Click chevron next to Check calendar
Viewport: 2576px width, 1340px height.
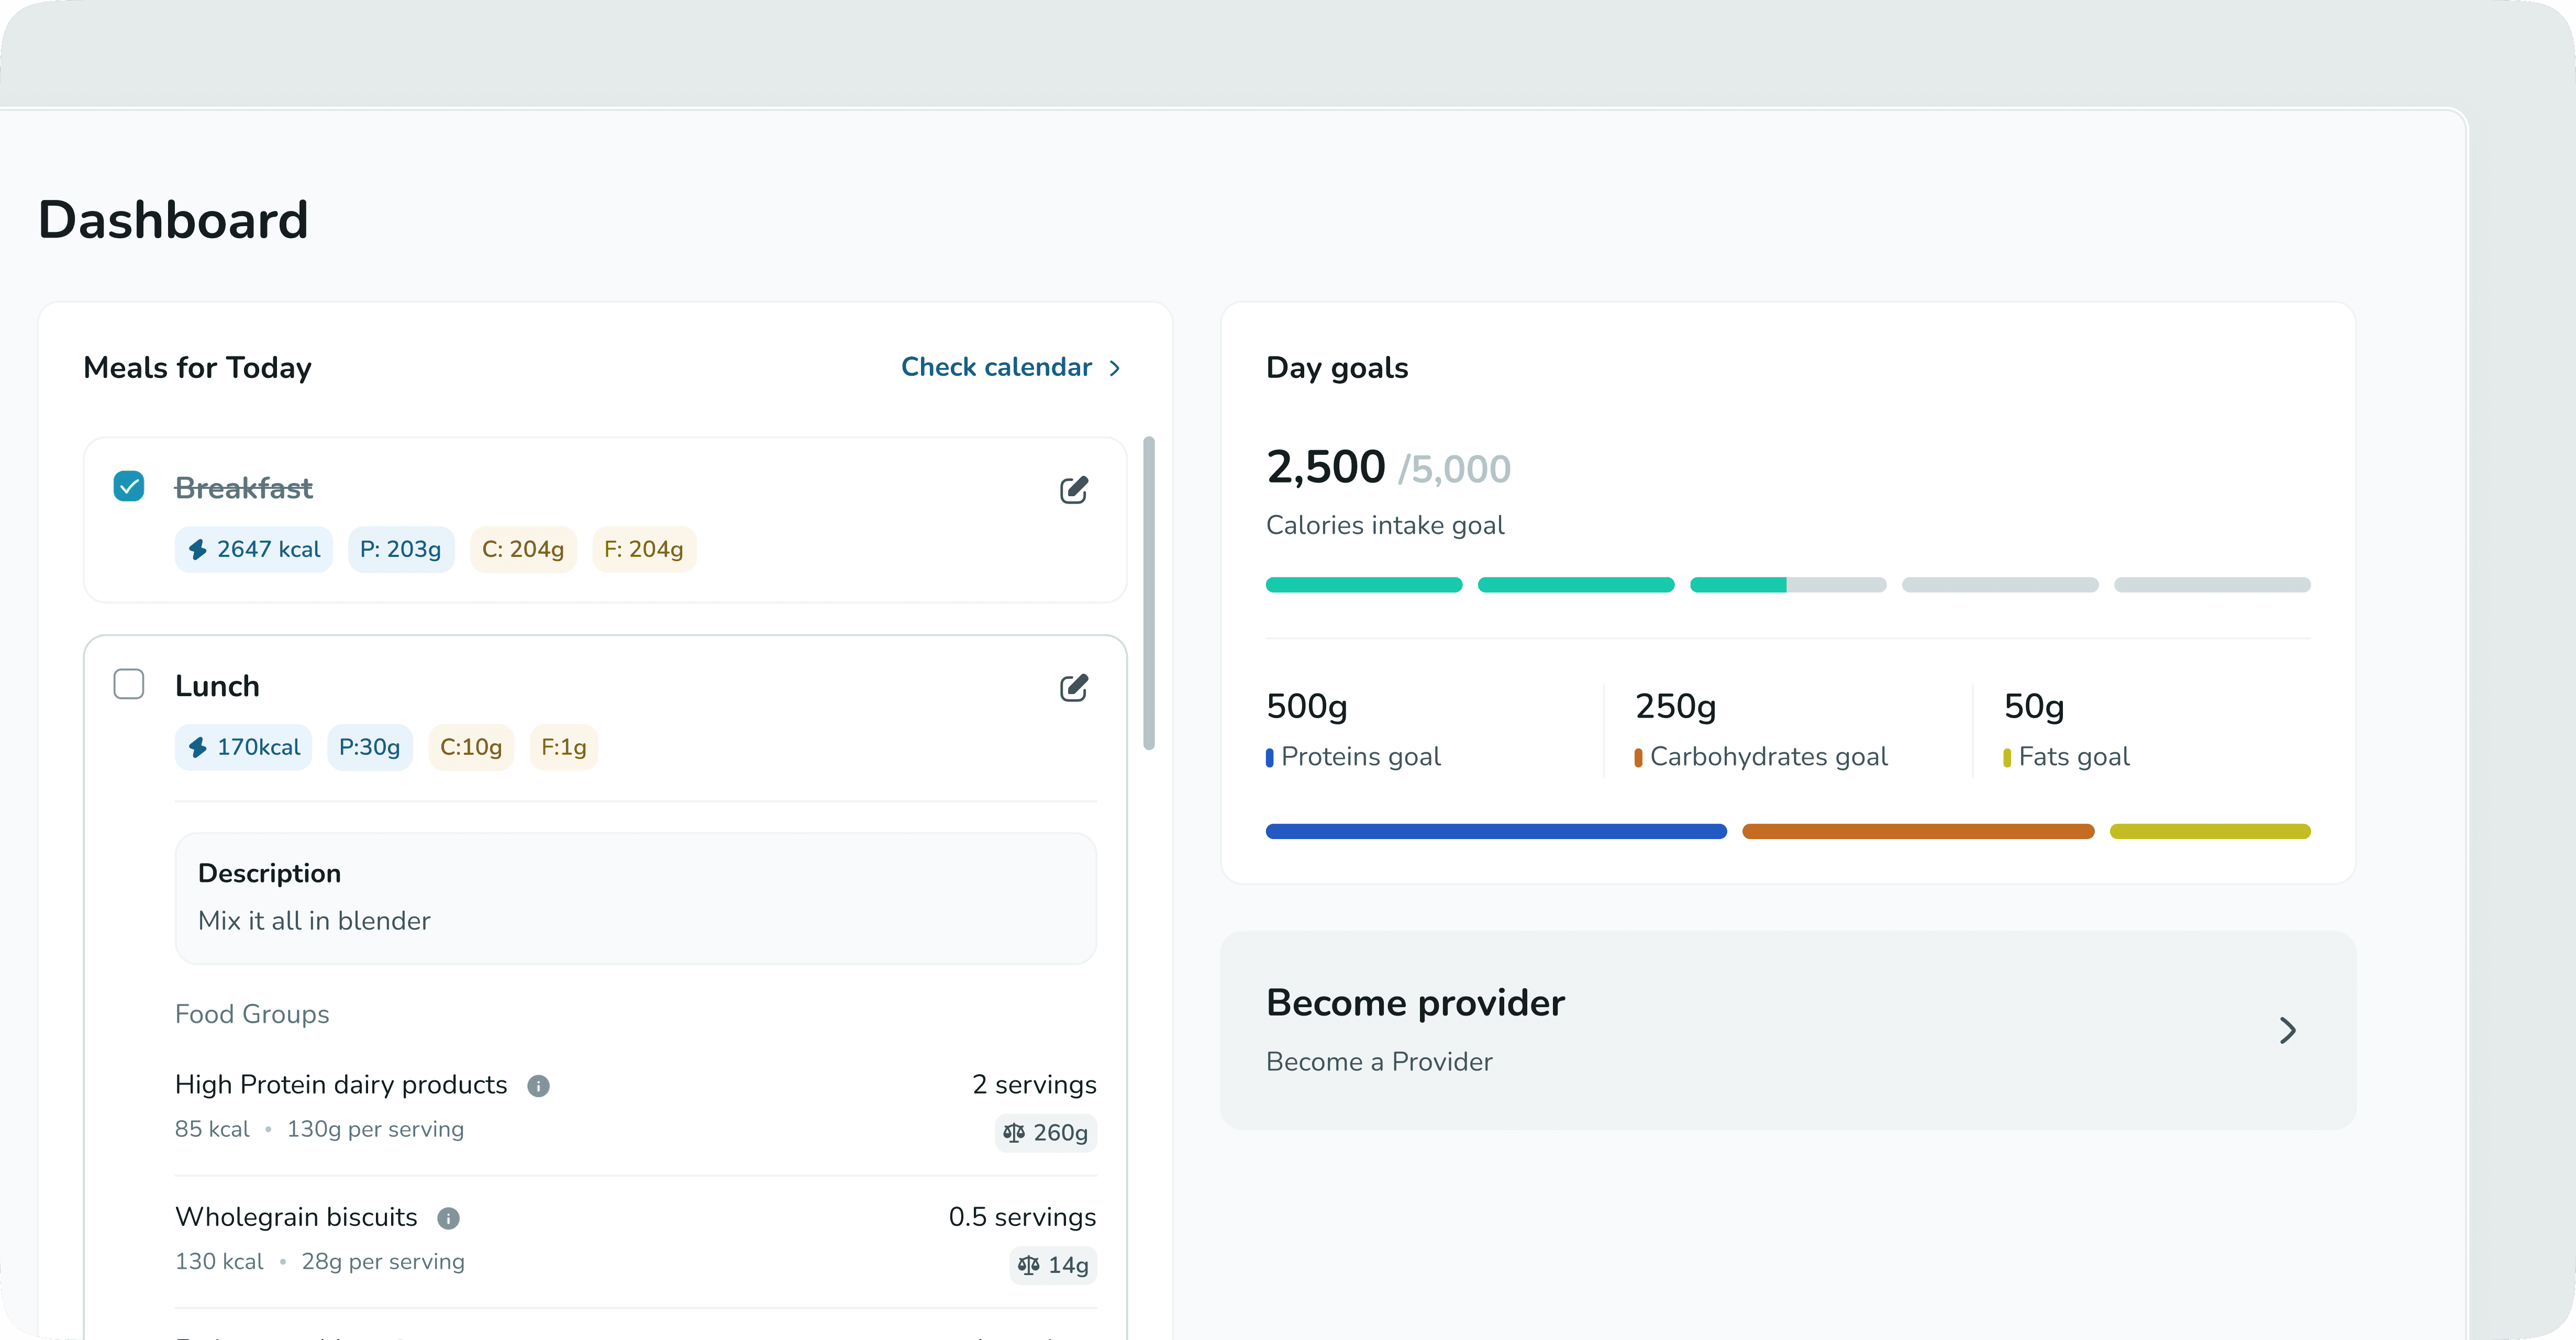pyautogui.click(x=1115, y=369)
